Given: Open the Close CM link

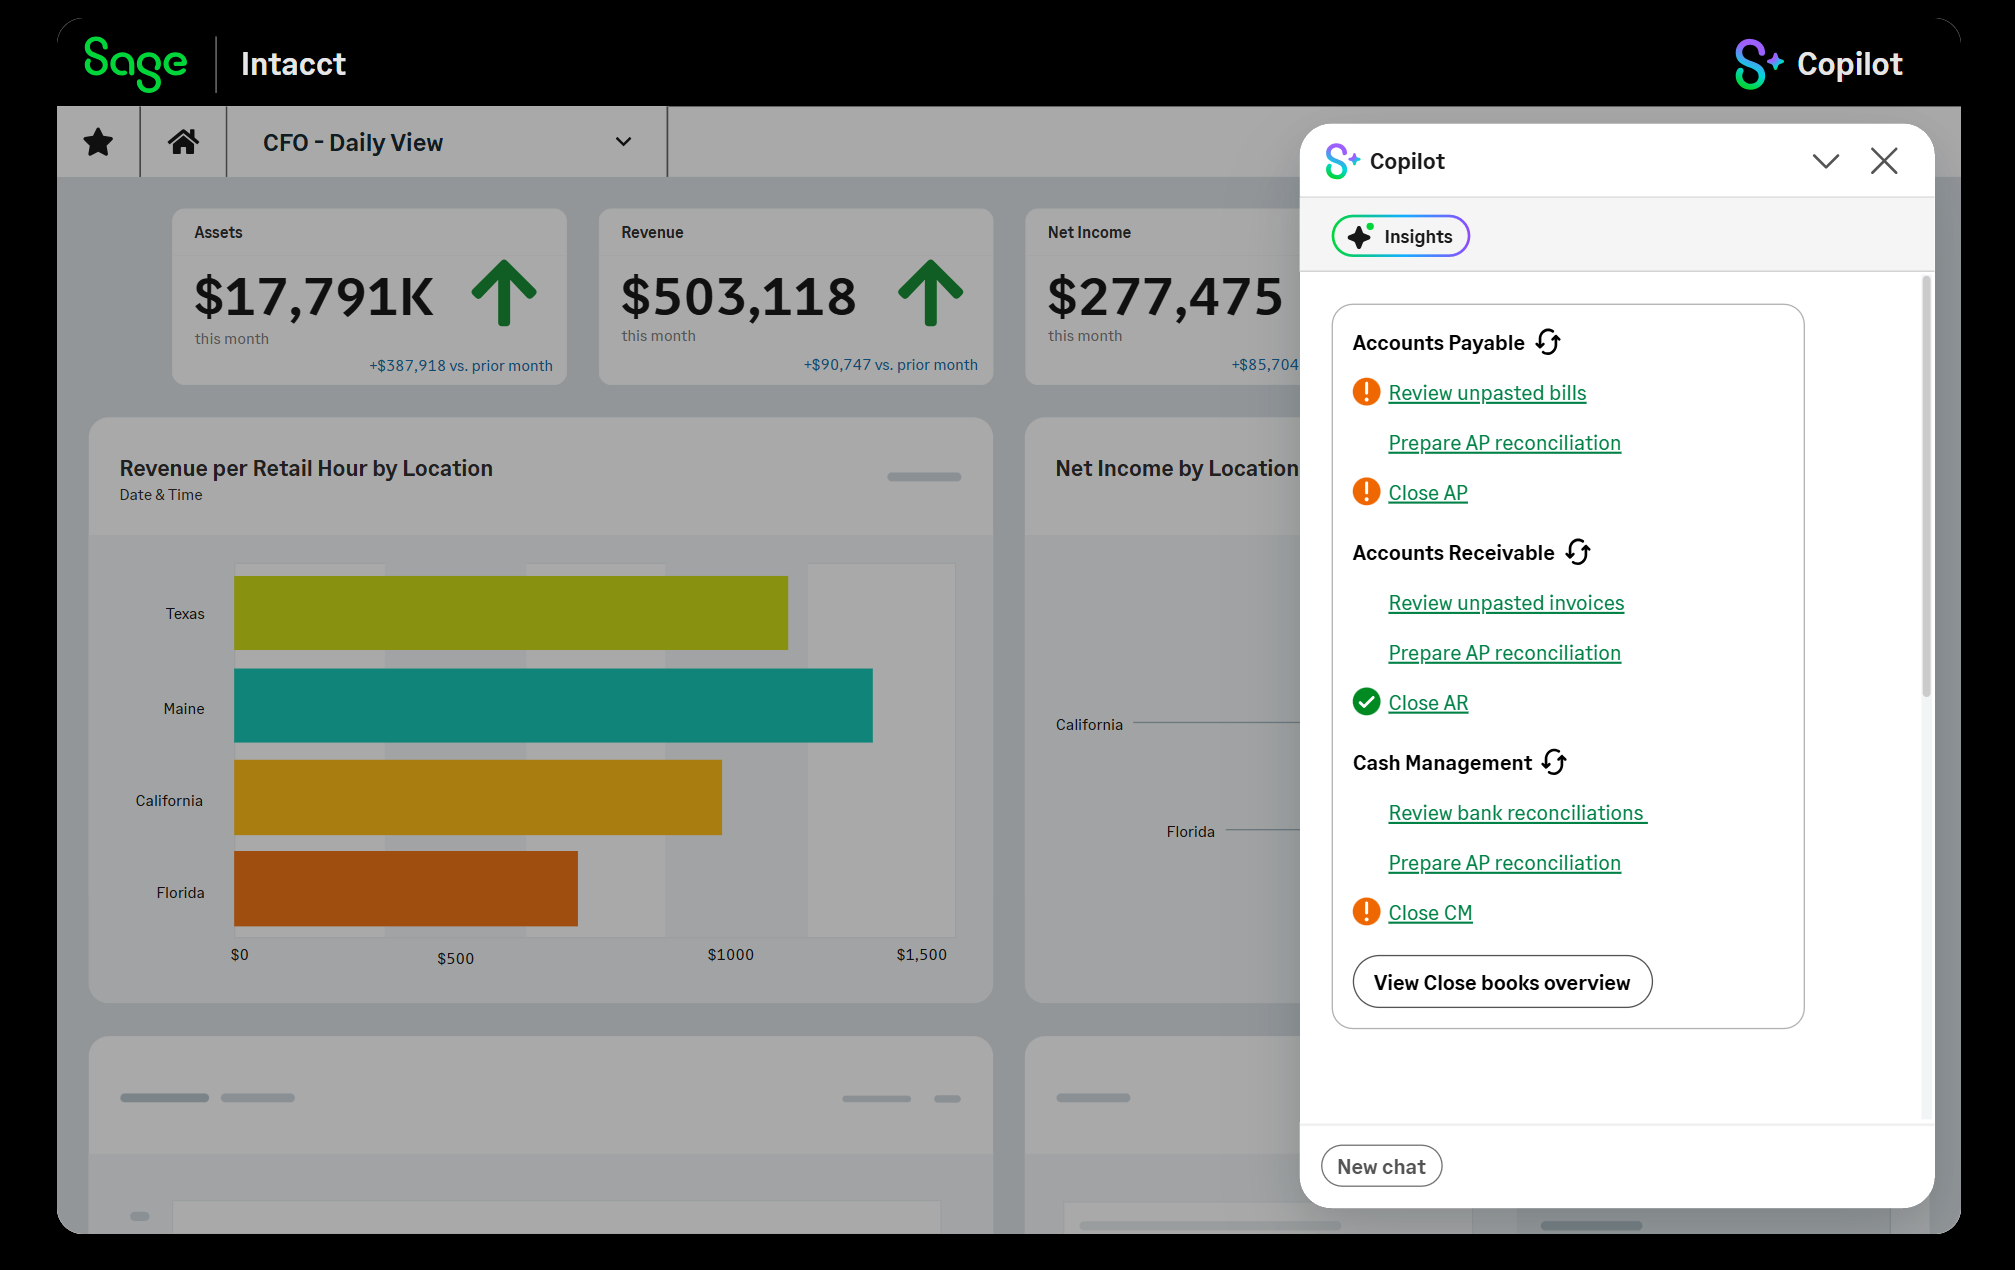Looking at the screenshot, I should (x=1430, y=913).
